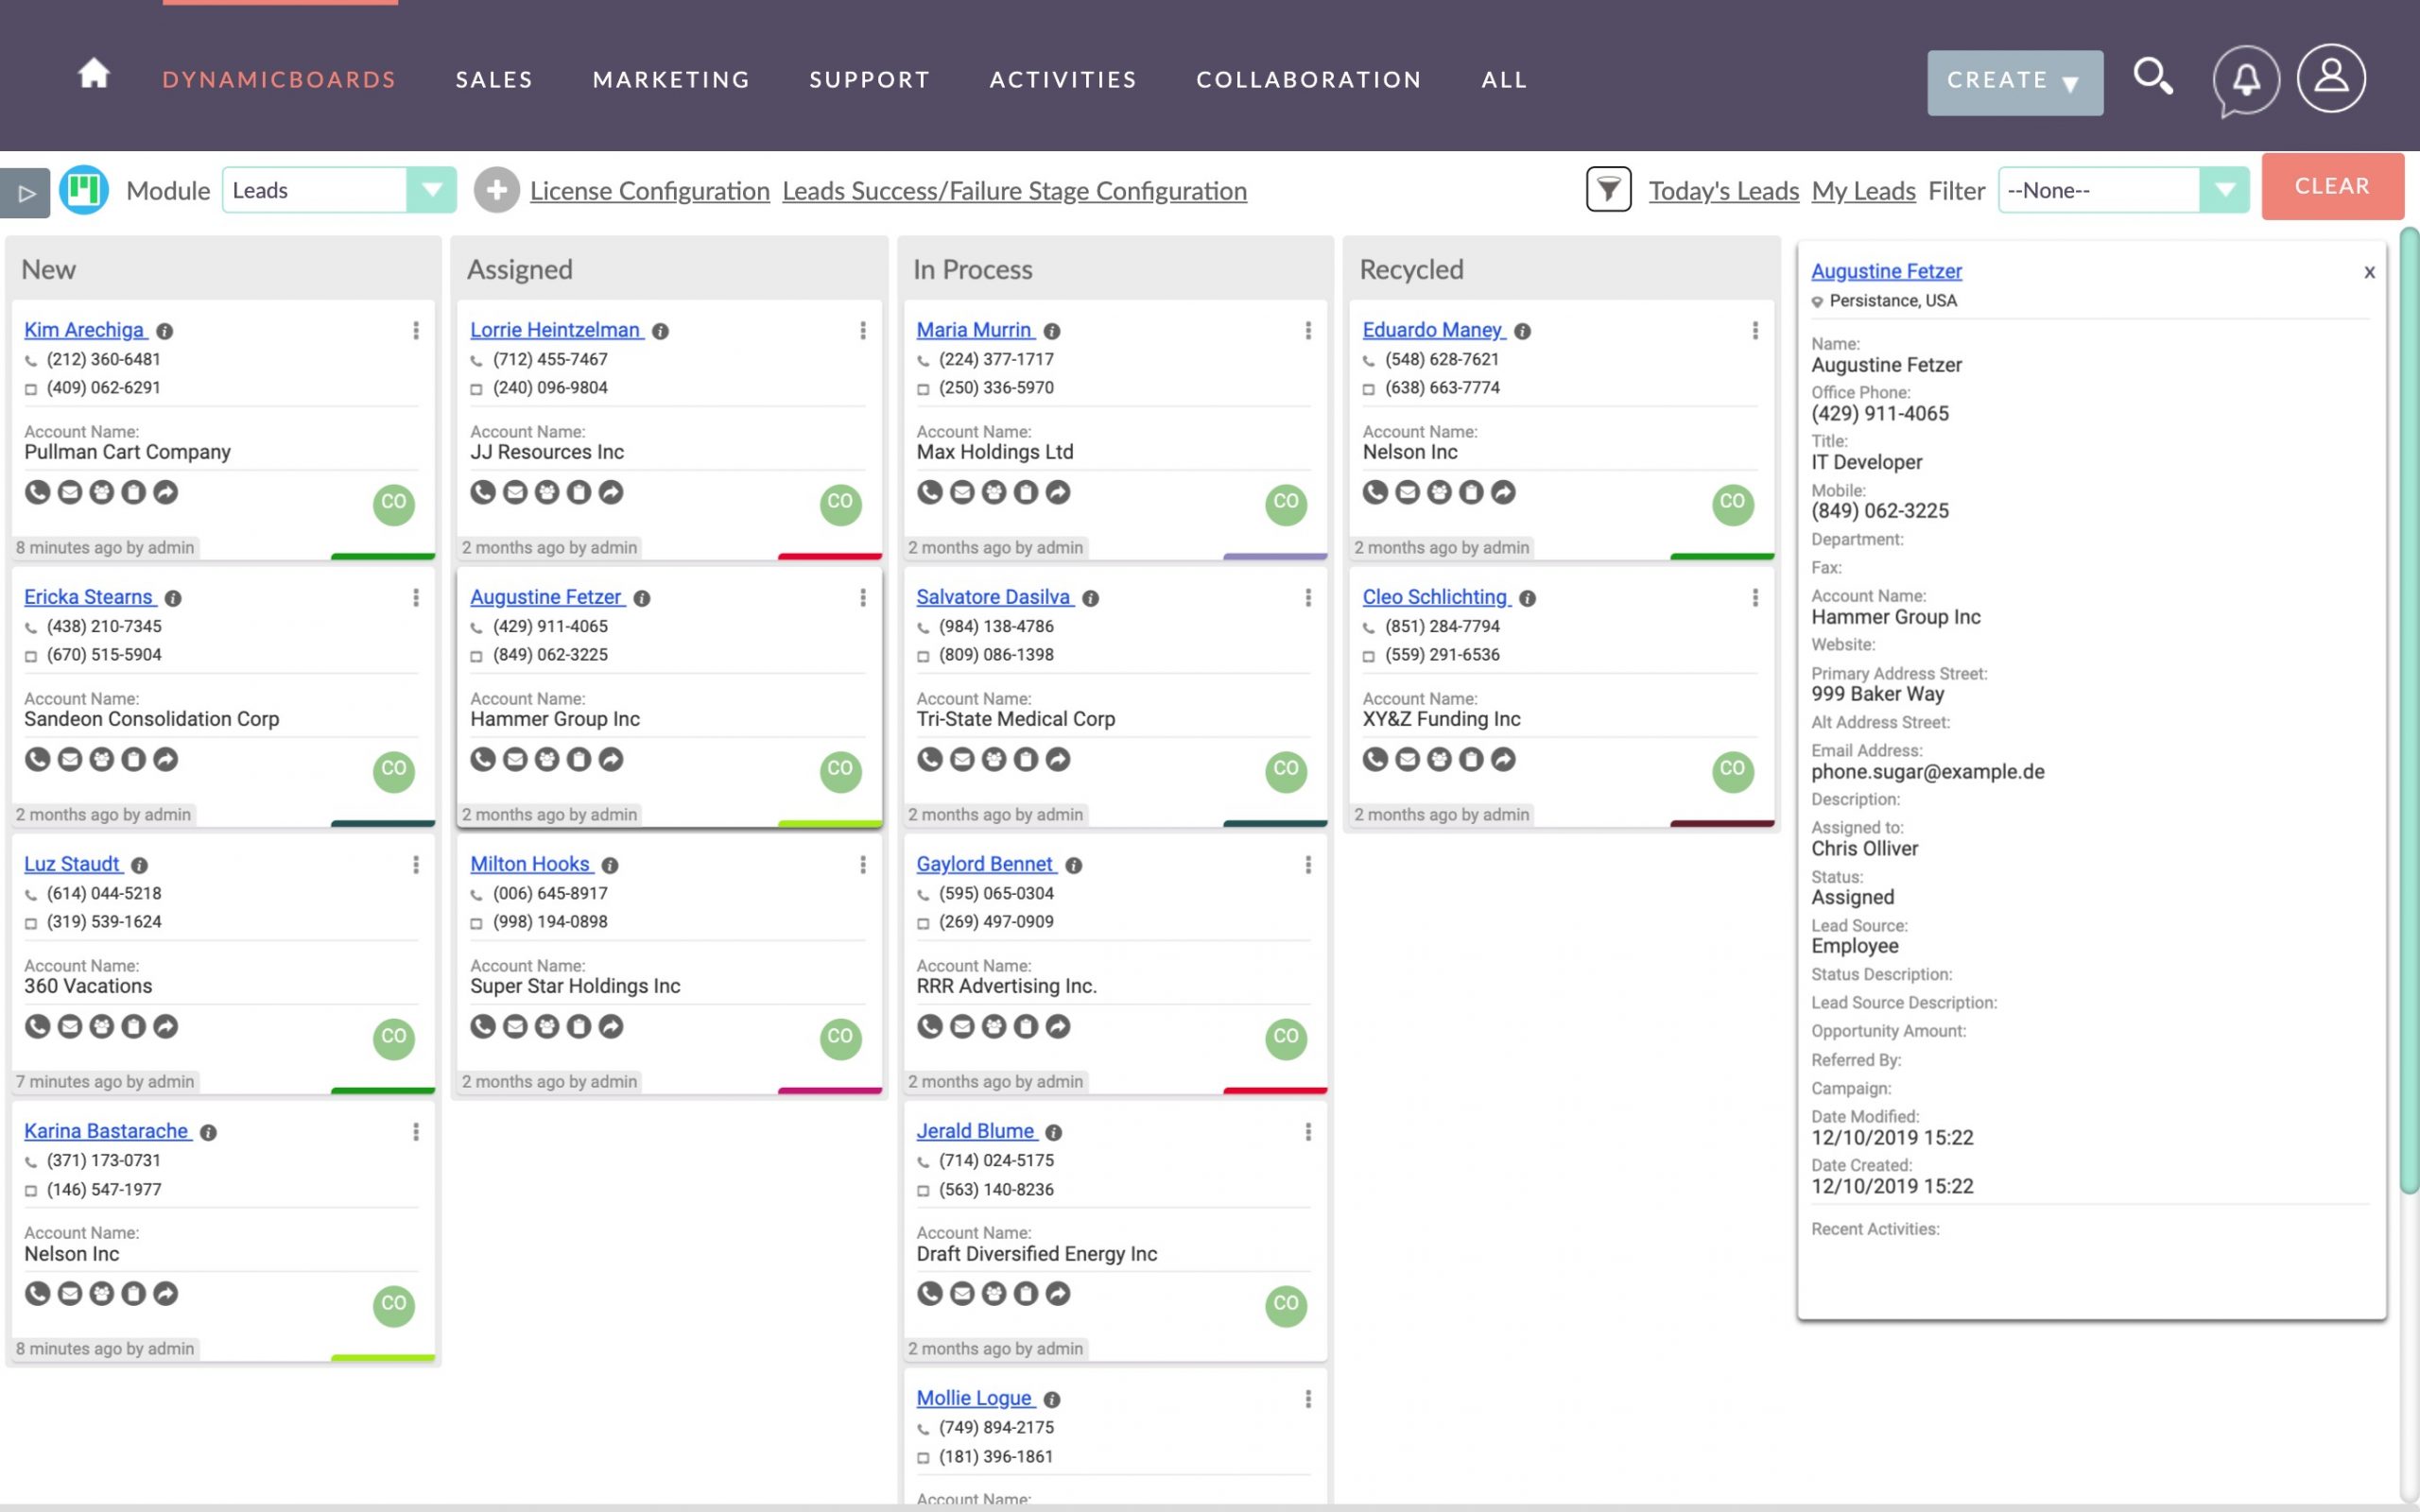Expand the Filter dropdown showing --None--
2420x1512 pixels.
2225,190
